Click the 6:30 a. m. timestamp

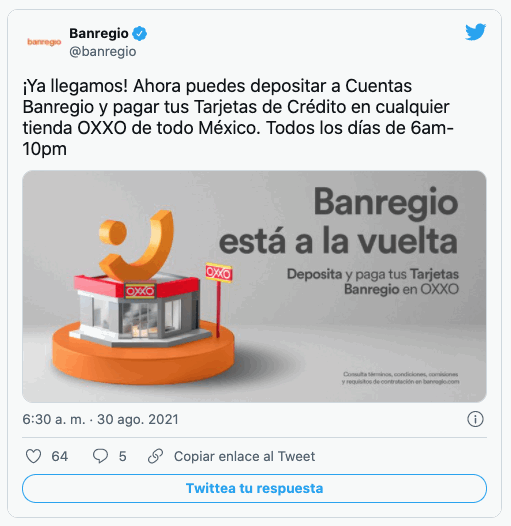54,419
